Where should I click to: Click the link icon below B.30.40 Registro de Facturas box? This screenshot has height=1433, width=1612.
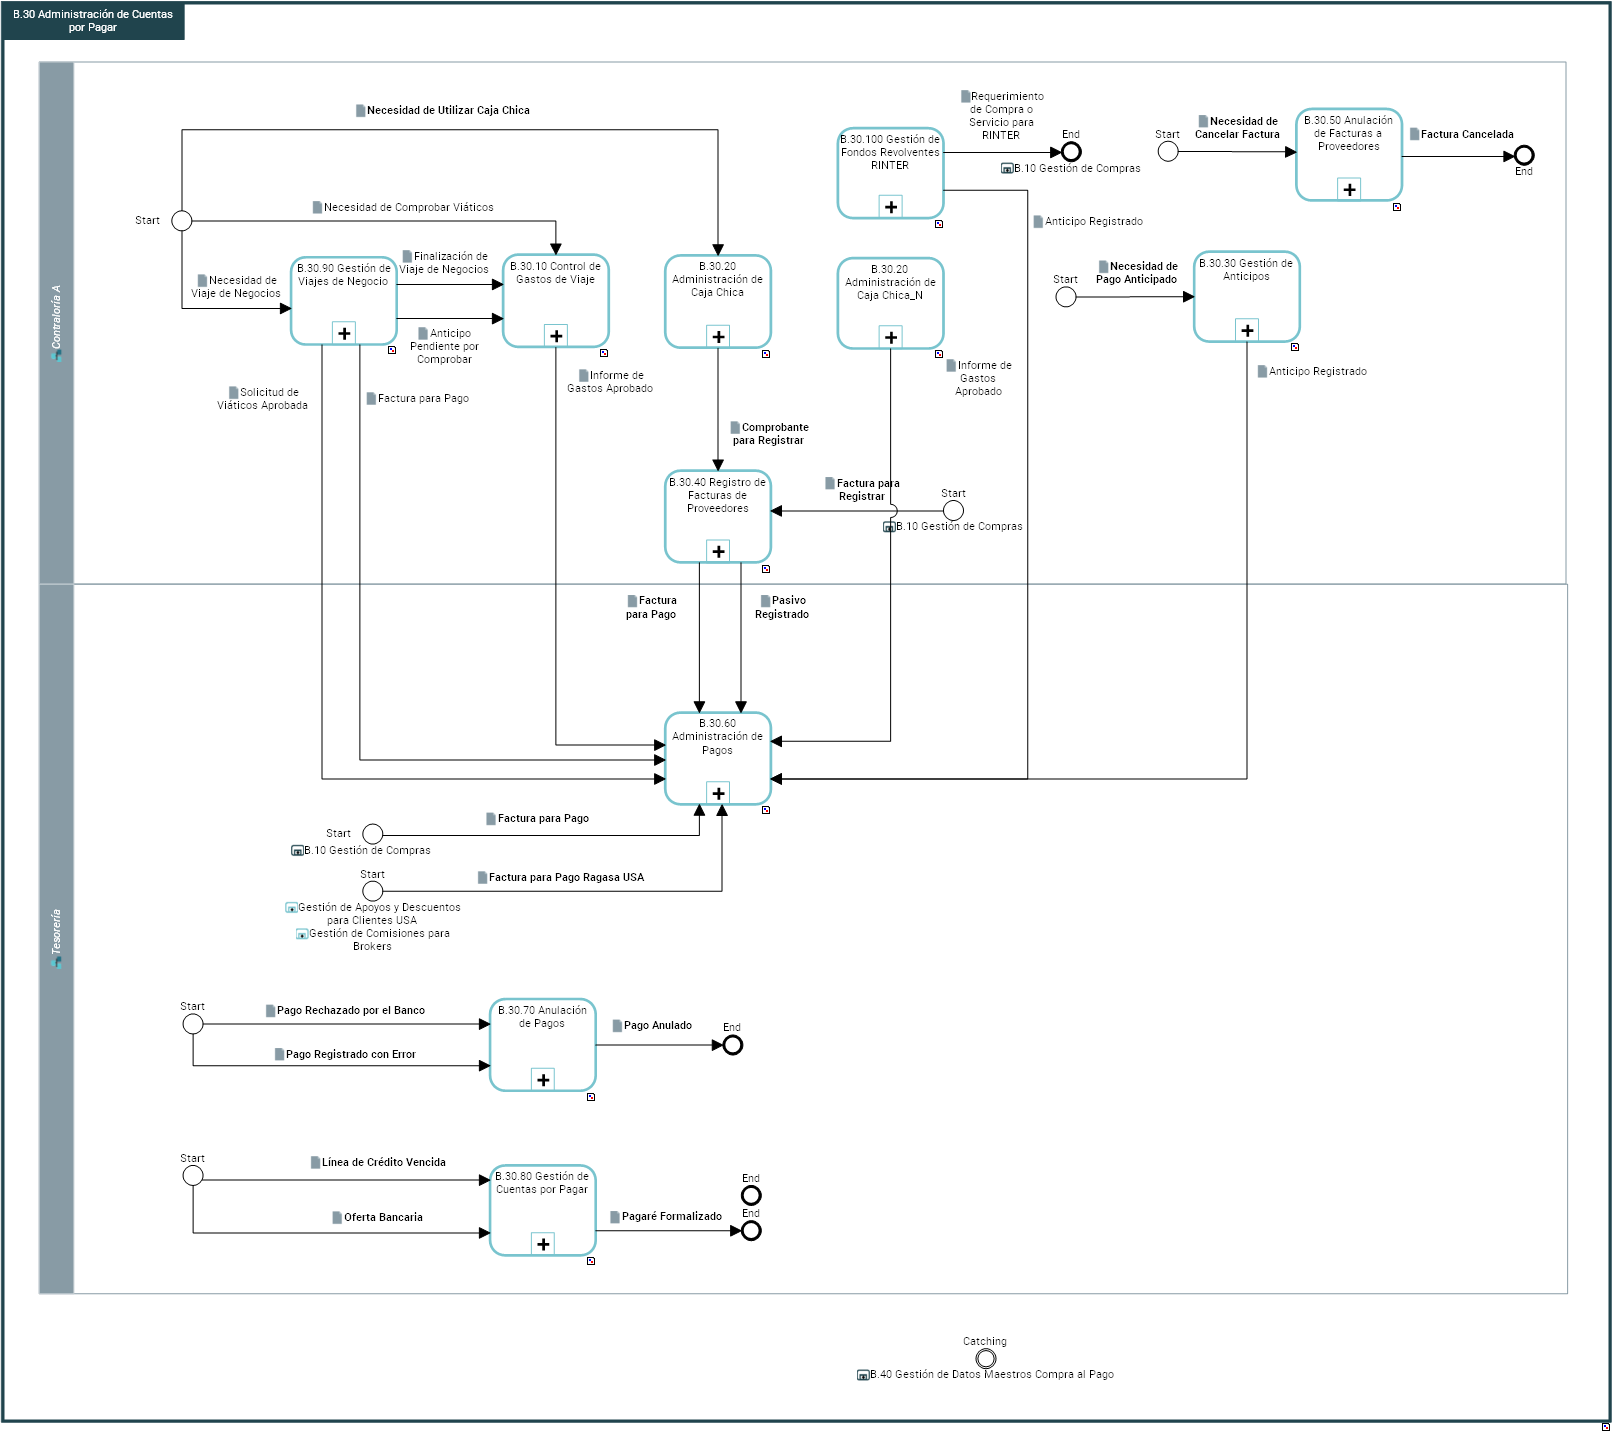pyautogui.click(x=766, y=569)
